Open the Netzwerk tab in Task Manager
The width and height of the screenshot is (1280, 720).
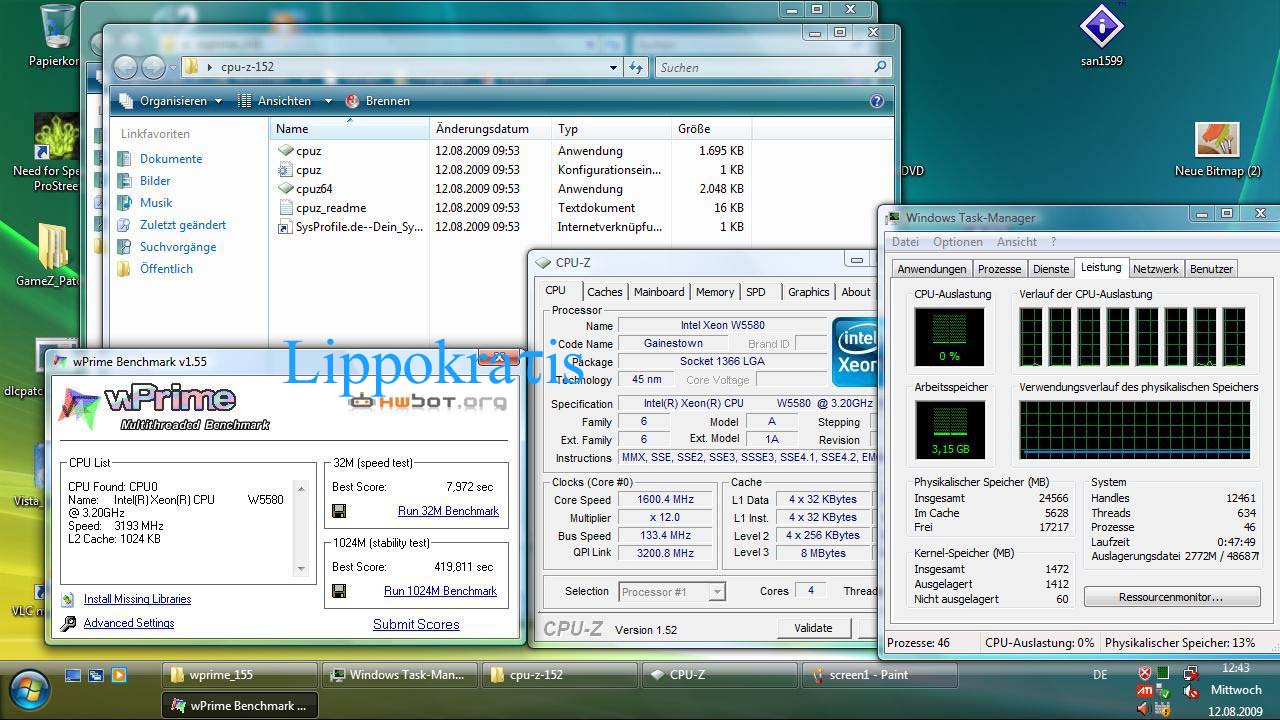[1156, 269]
